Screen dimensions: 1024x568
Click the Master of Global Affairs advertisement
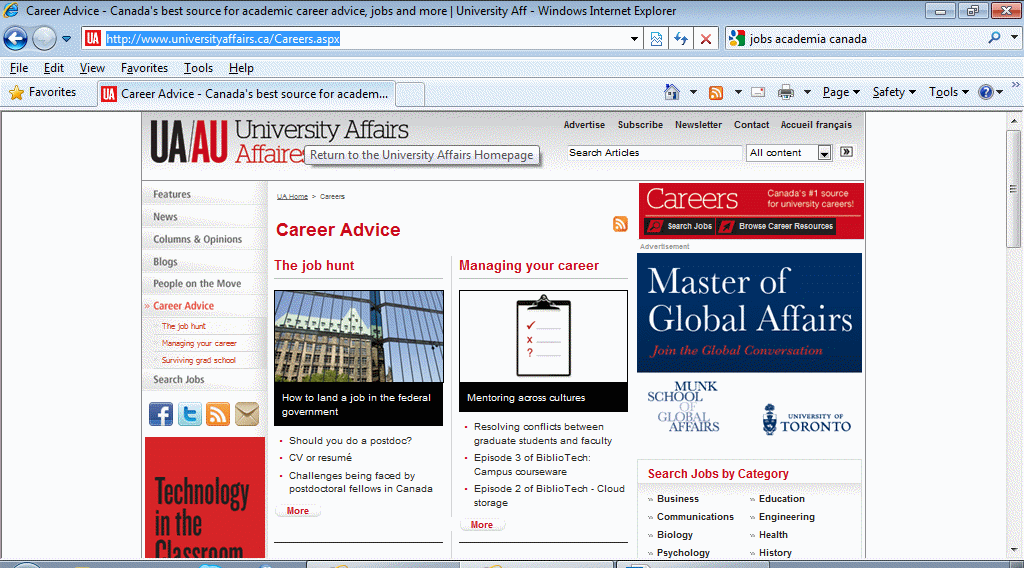click(x=750, y=313)
